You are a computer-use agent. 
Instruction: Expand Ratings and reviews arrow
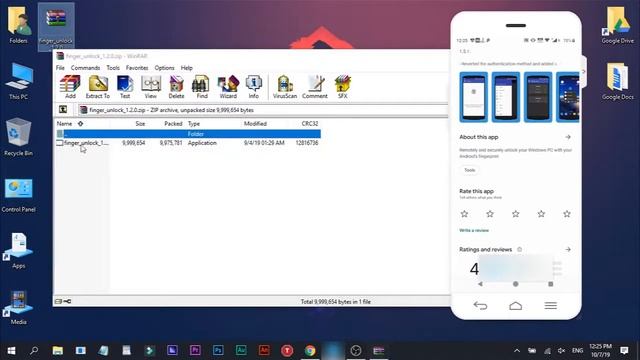pyautogui.click(x=568, y=249)
